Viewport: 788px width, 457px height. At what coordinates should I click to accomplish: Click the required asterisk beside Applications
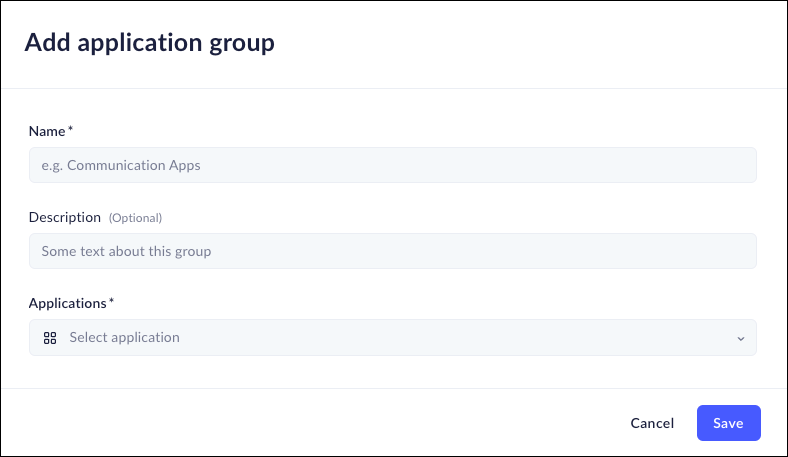(111, 302)
